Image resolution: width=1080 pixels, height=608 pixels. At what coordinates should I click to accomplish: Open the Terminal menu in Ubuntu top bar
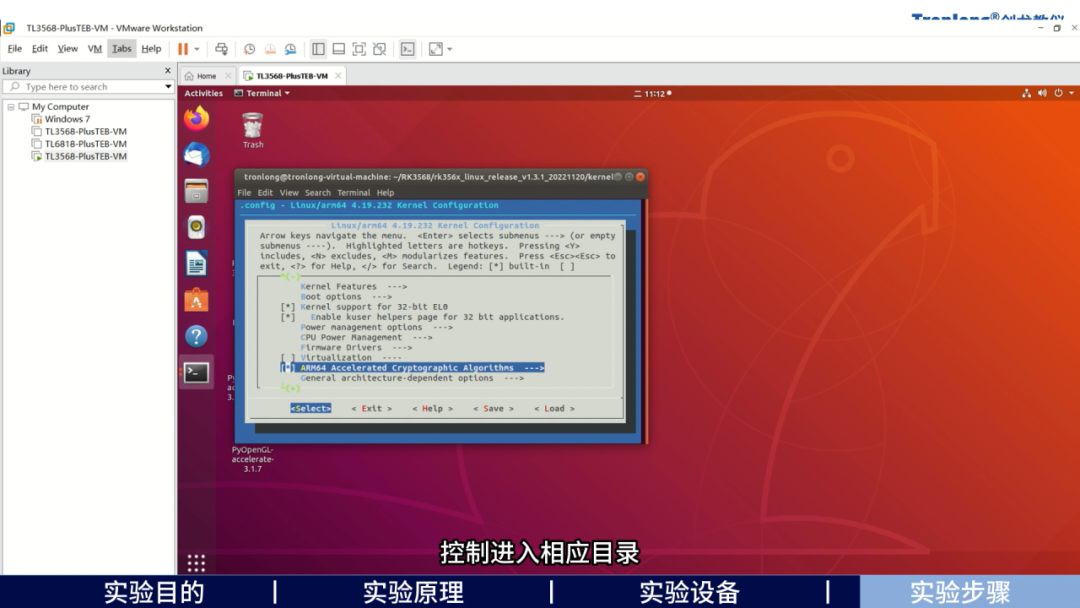pos(261,92)
